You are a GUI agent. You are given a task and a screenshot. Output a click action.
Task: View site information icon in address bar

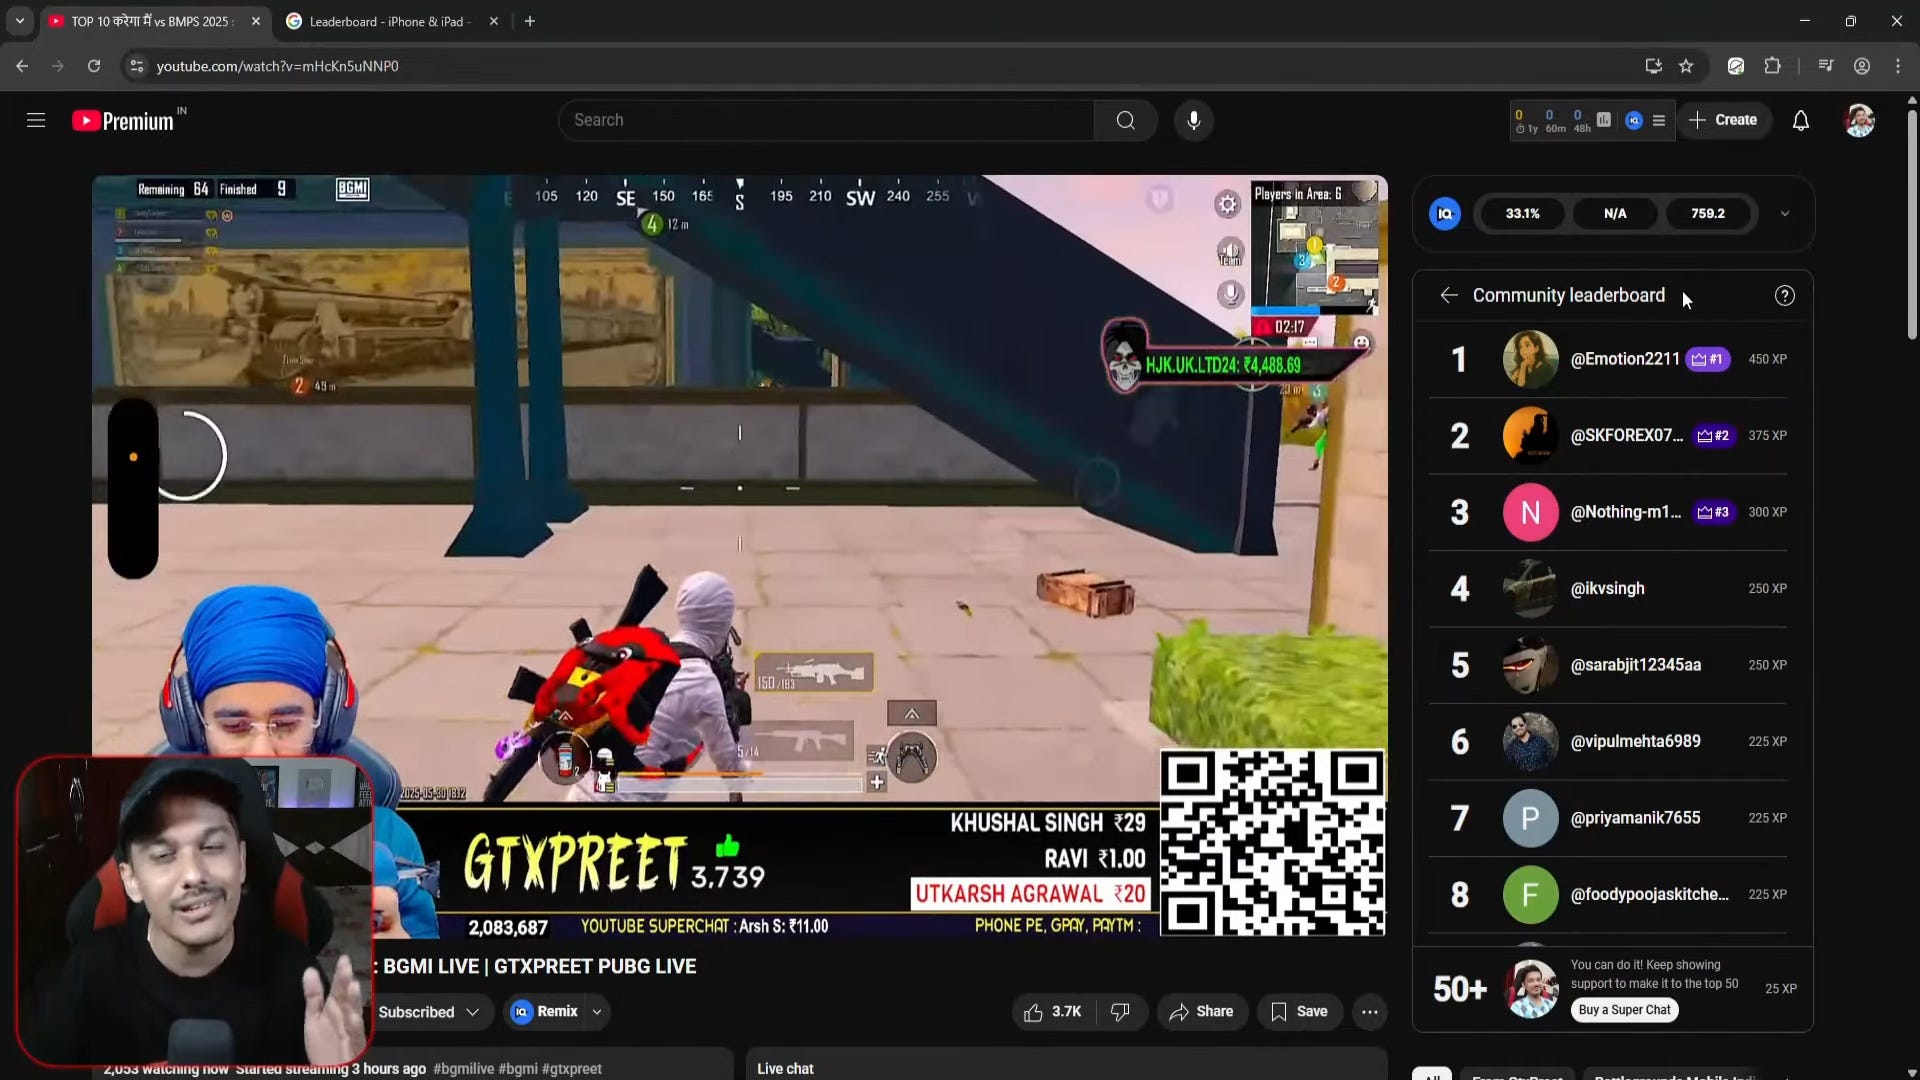click(137, 66)
